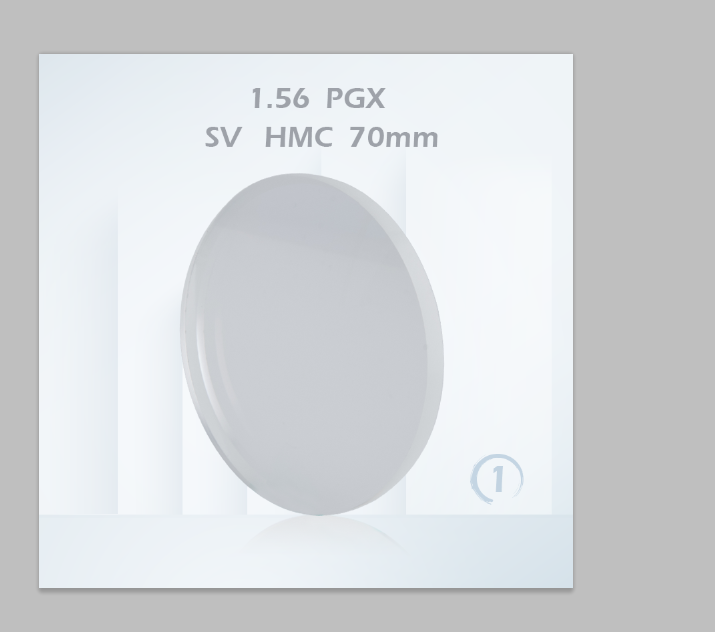Click the "70mm" text
This screenshot has width=715, height=632.
point(394,137)
